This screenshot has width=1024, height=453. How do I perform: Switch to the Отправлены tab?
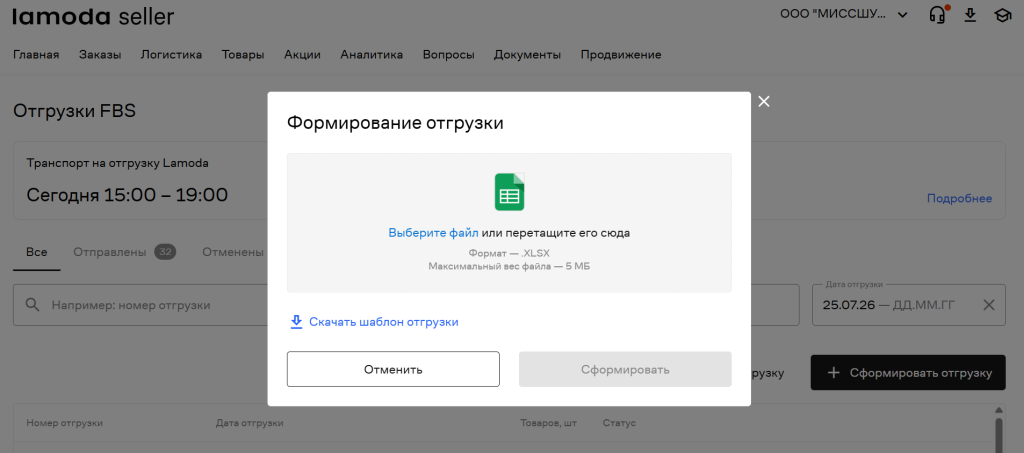click(125, 252)
